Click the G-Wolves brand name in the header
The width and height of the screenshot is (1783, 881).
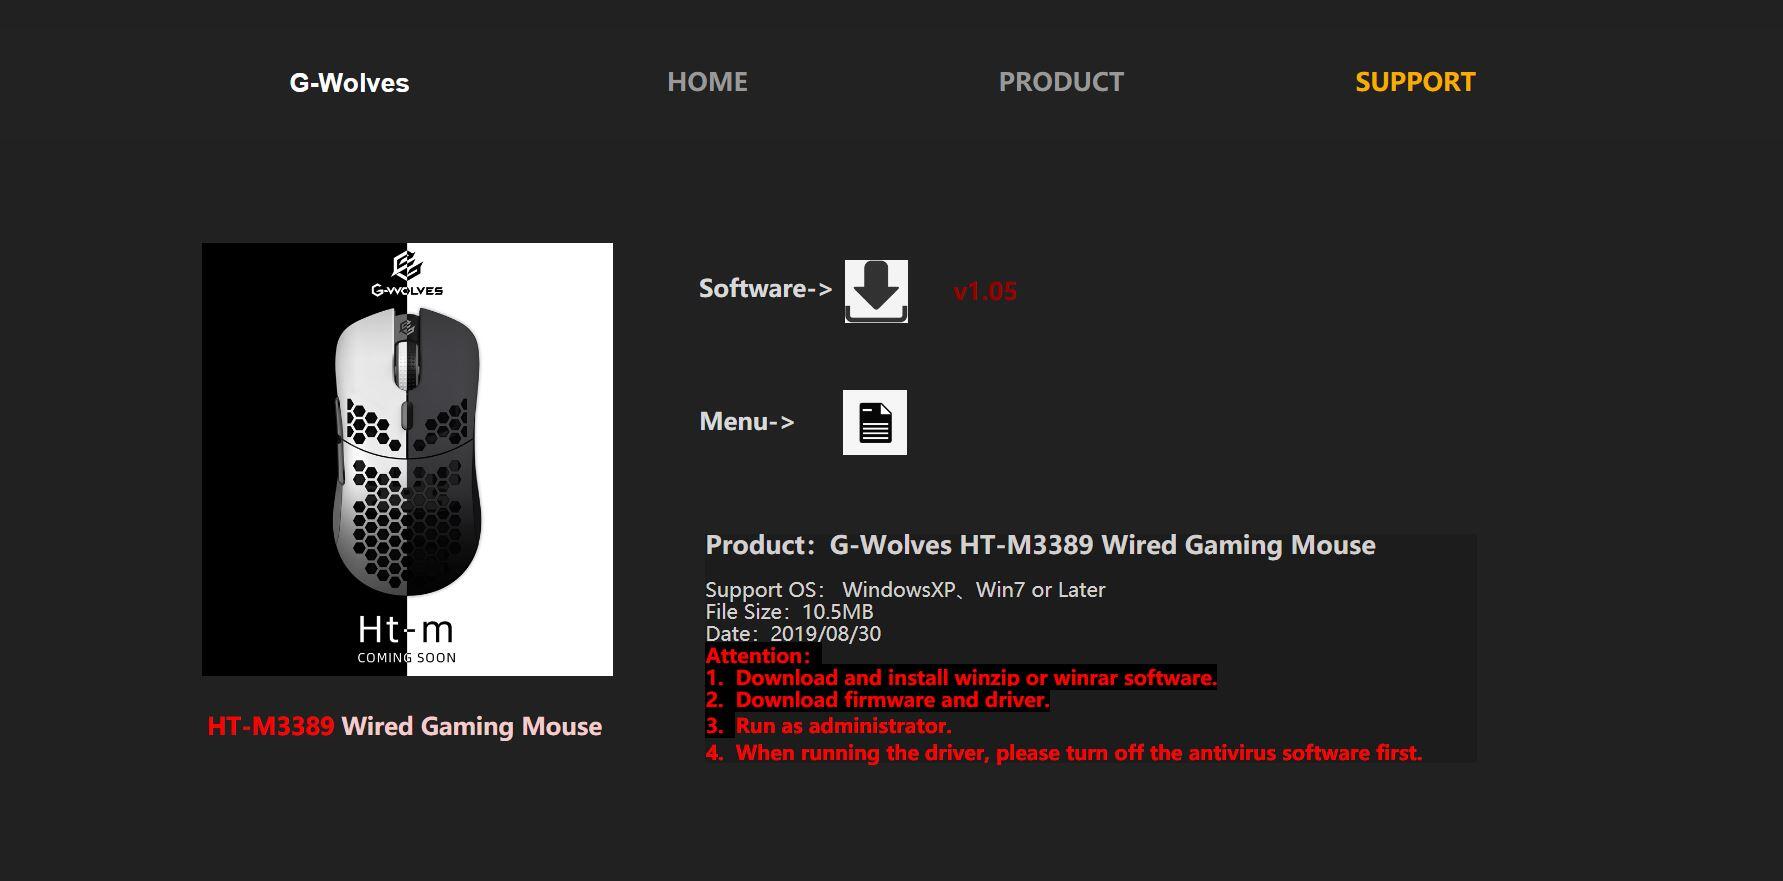coord(349,83)
